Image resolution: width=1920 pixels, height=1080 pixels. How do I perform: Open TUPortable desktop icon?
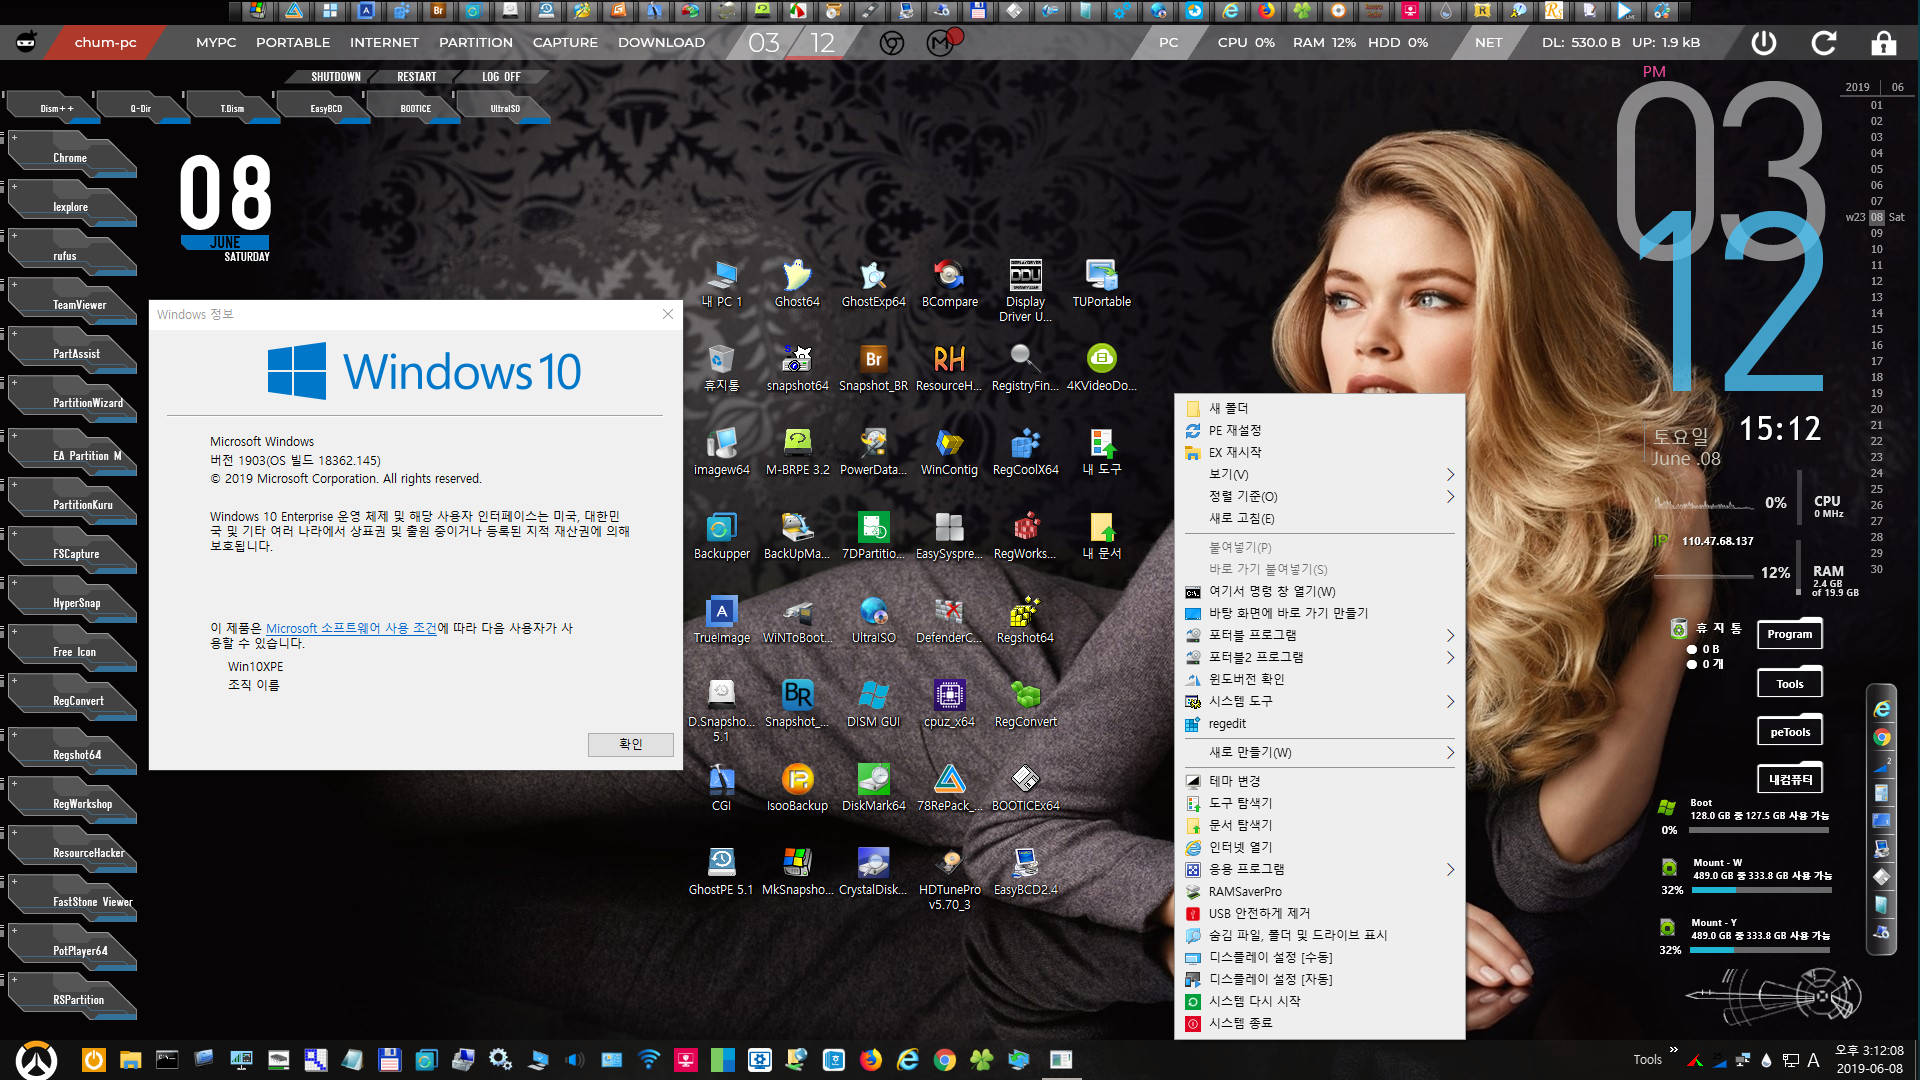1101,284
